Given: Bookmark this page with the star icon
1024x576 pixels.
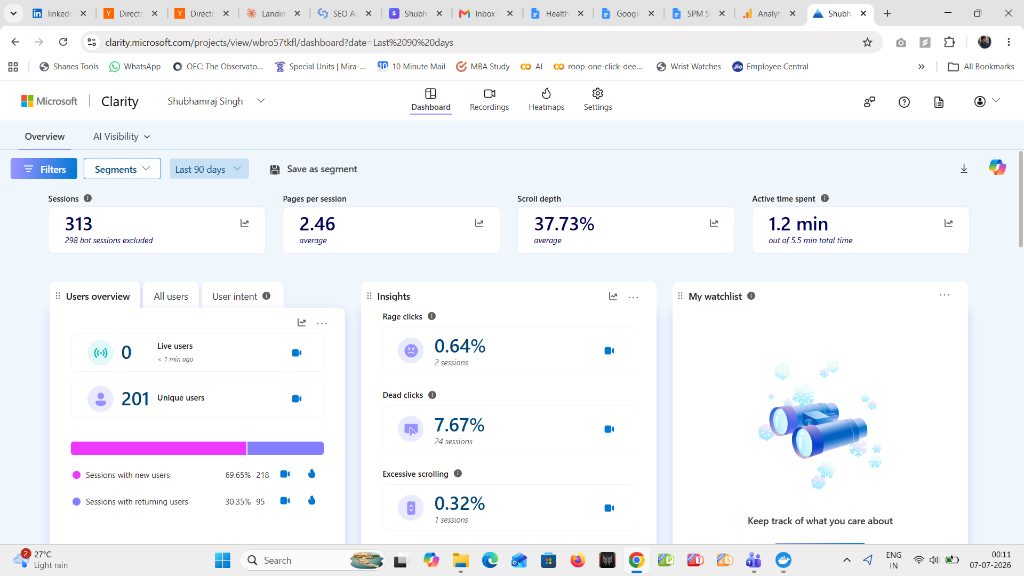Looking at the screenshot, I should tap(867, 42).
